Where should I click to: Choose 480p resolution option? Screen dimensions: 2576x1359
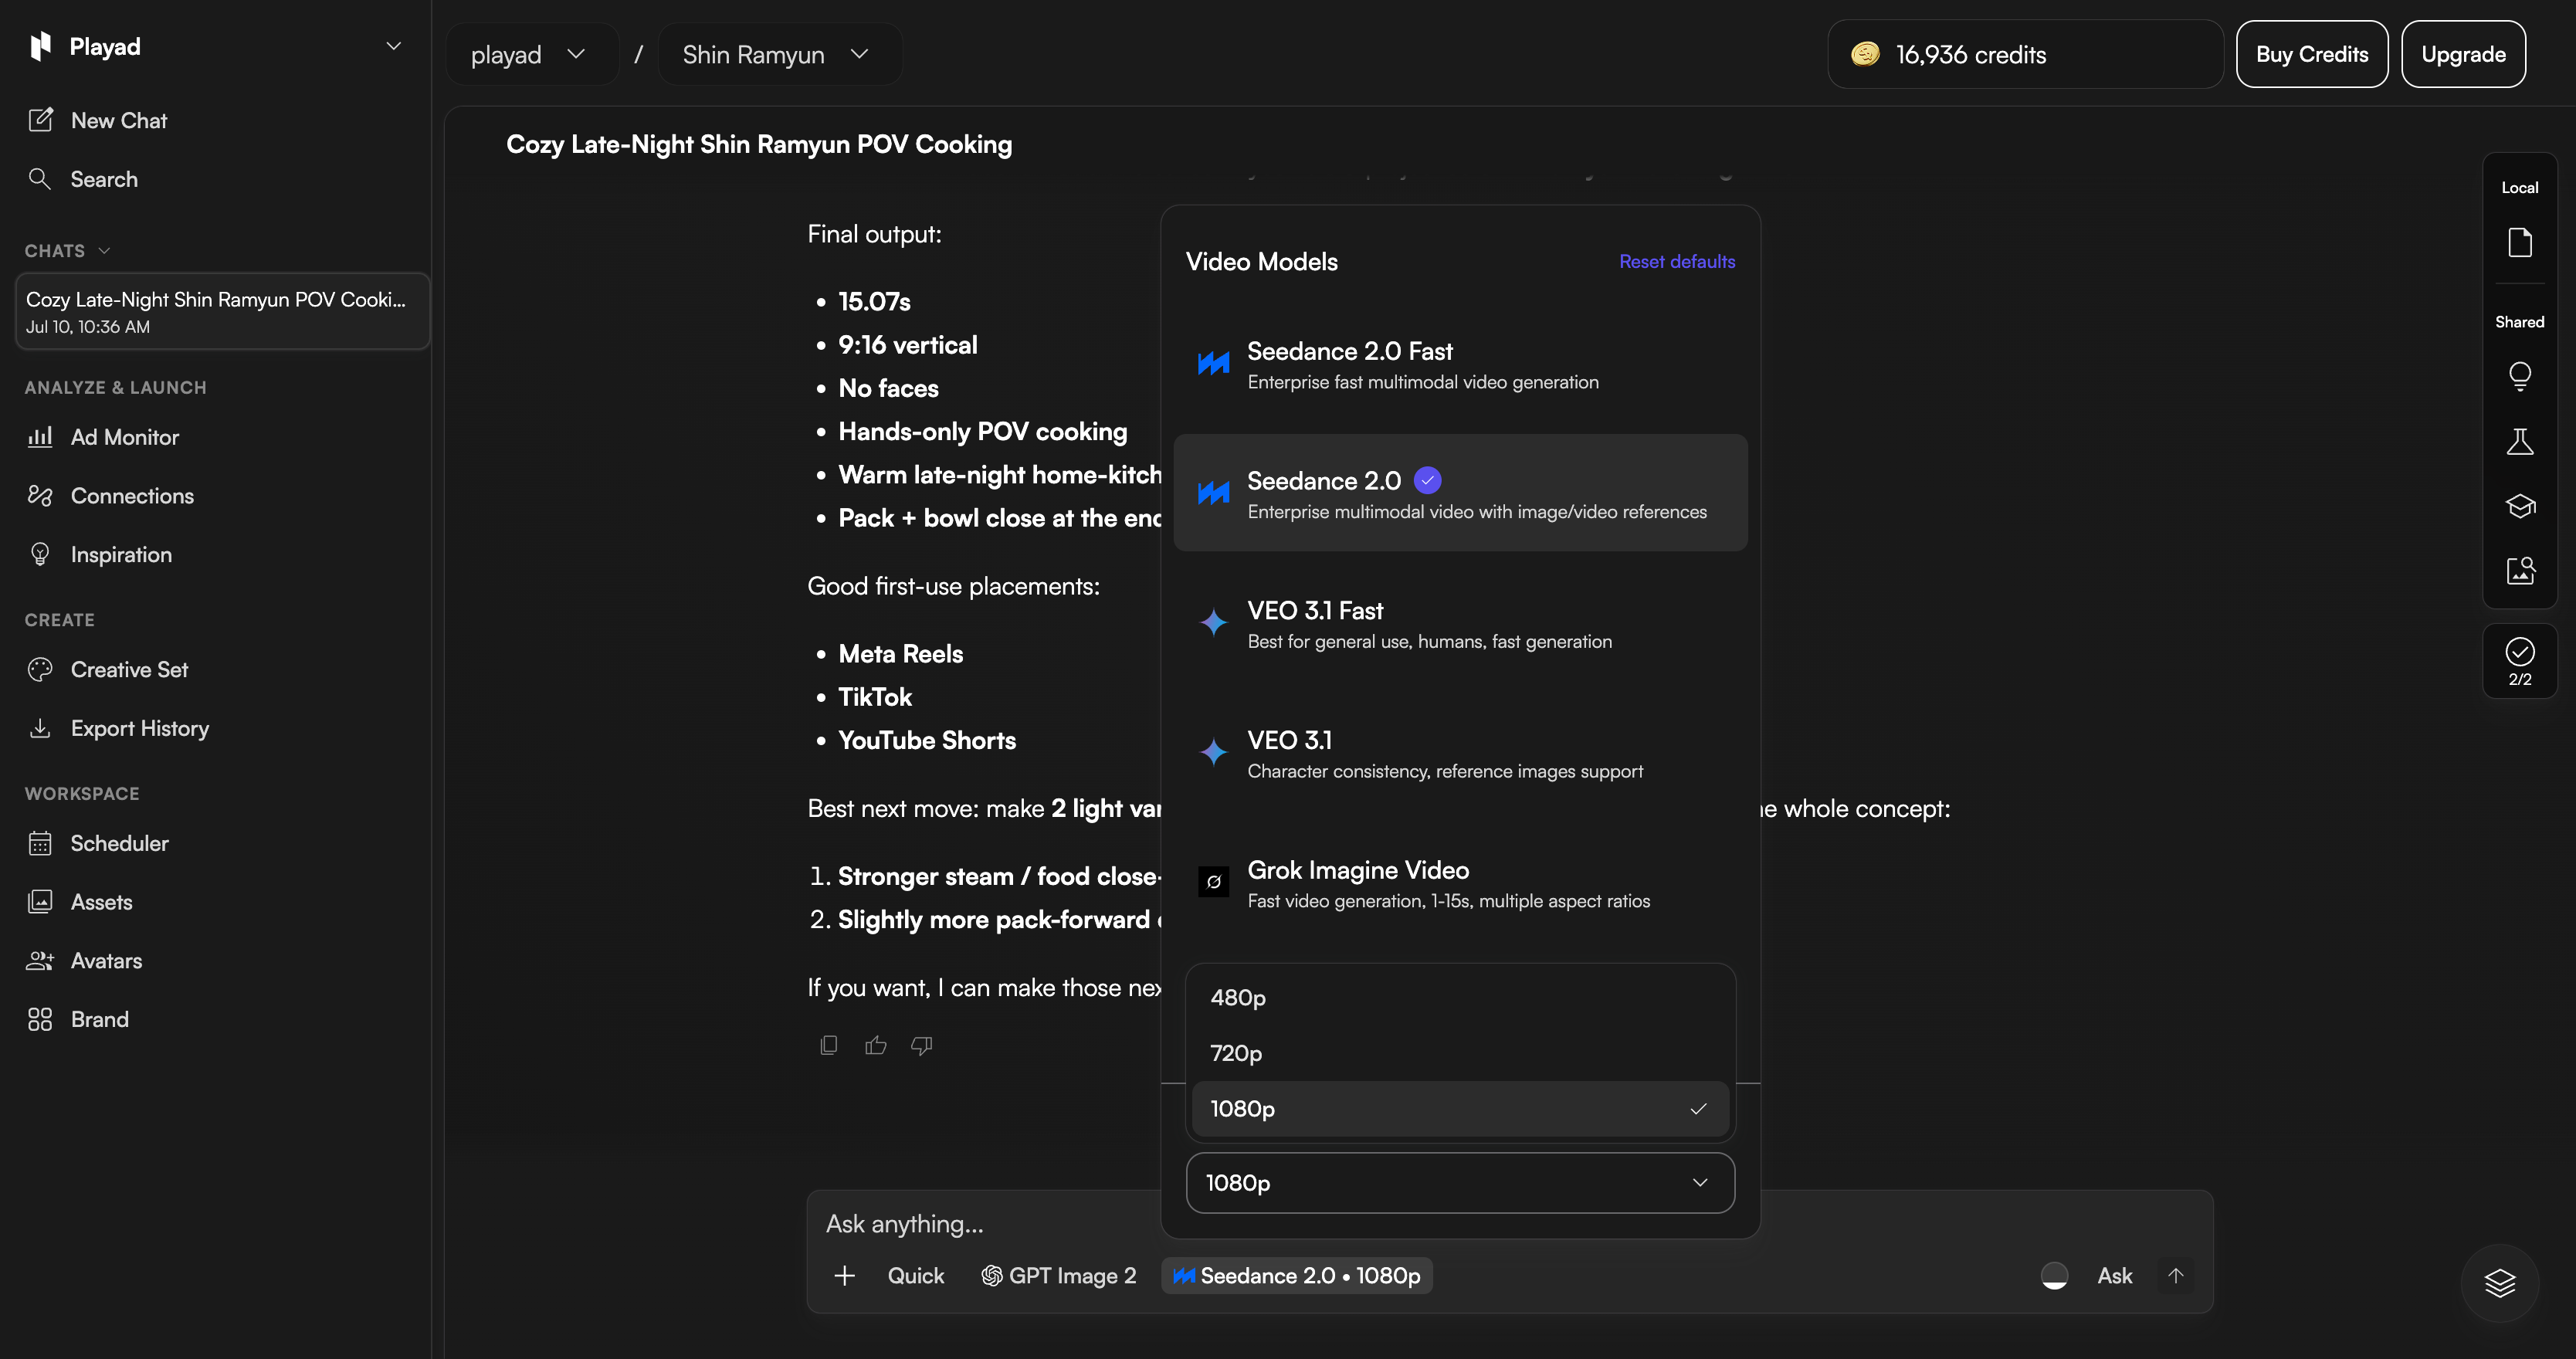point(1459,998)
